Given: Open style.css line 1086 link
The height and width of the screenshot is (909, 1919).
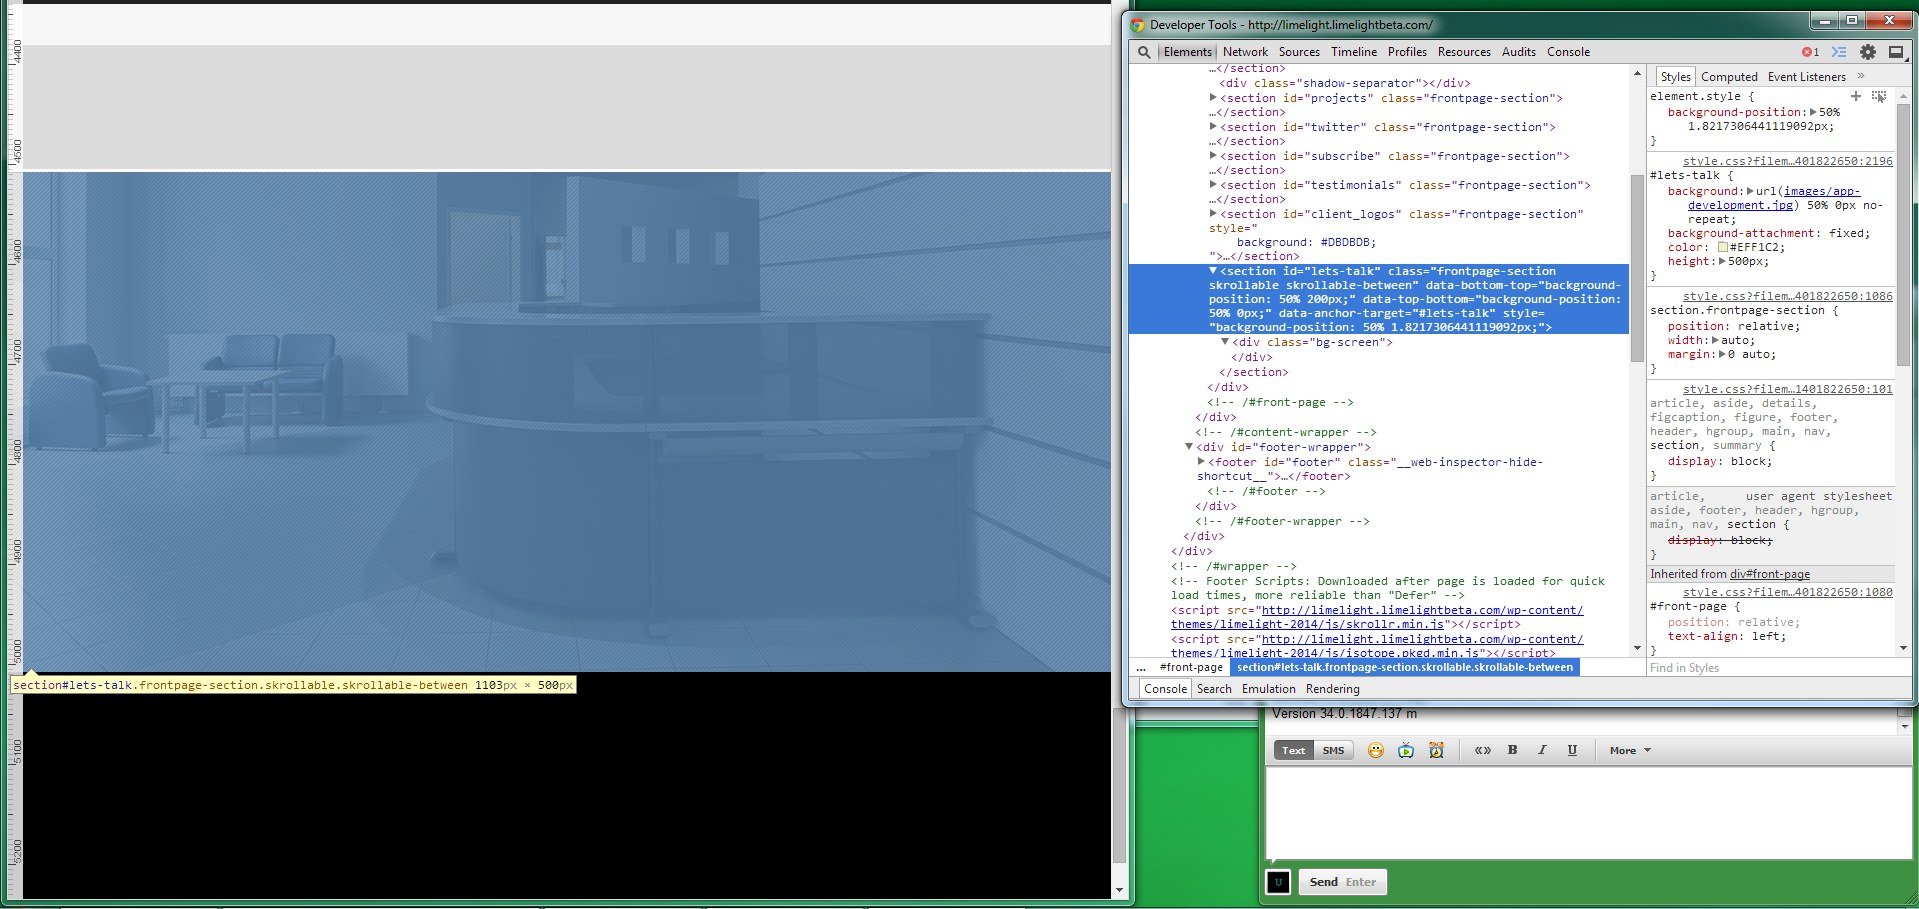Looking at the screenshot, I should [x=1787, y=296].
